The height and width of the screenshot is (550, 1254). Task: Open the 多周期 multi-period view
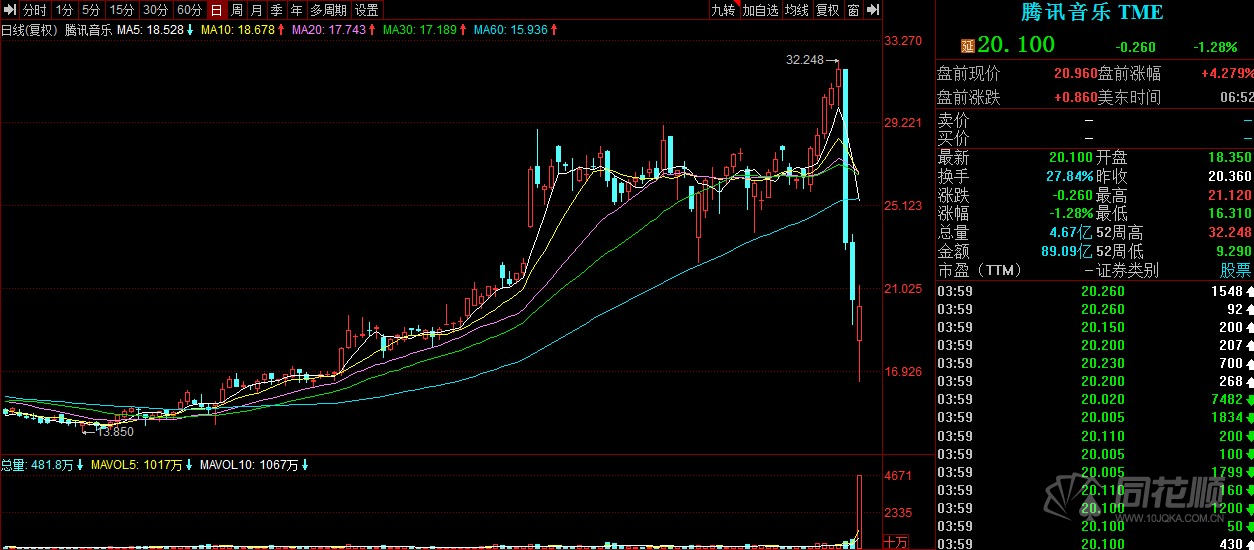329,10
